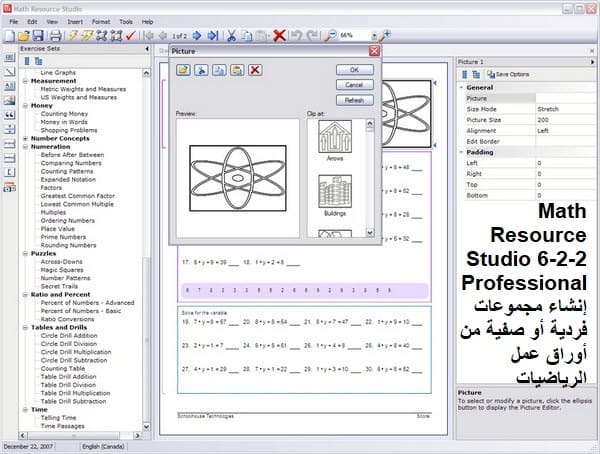
Task: Collapse the Measurement tree group
Action: (26, 81)
